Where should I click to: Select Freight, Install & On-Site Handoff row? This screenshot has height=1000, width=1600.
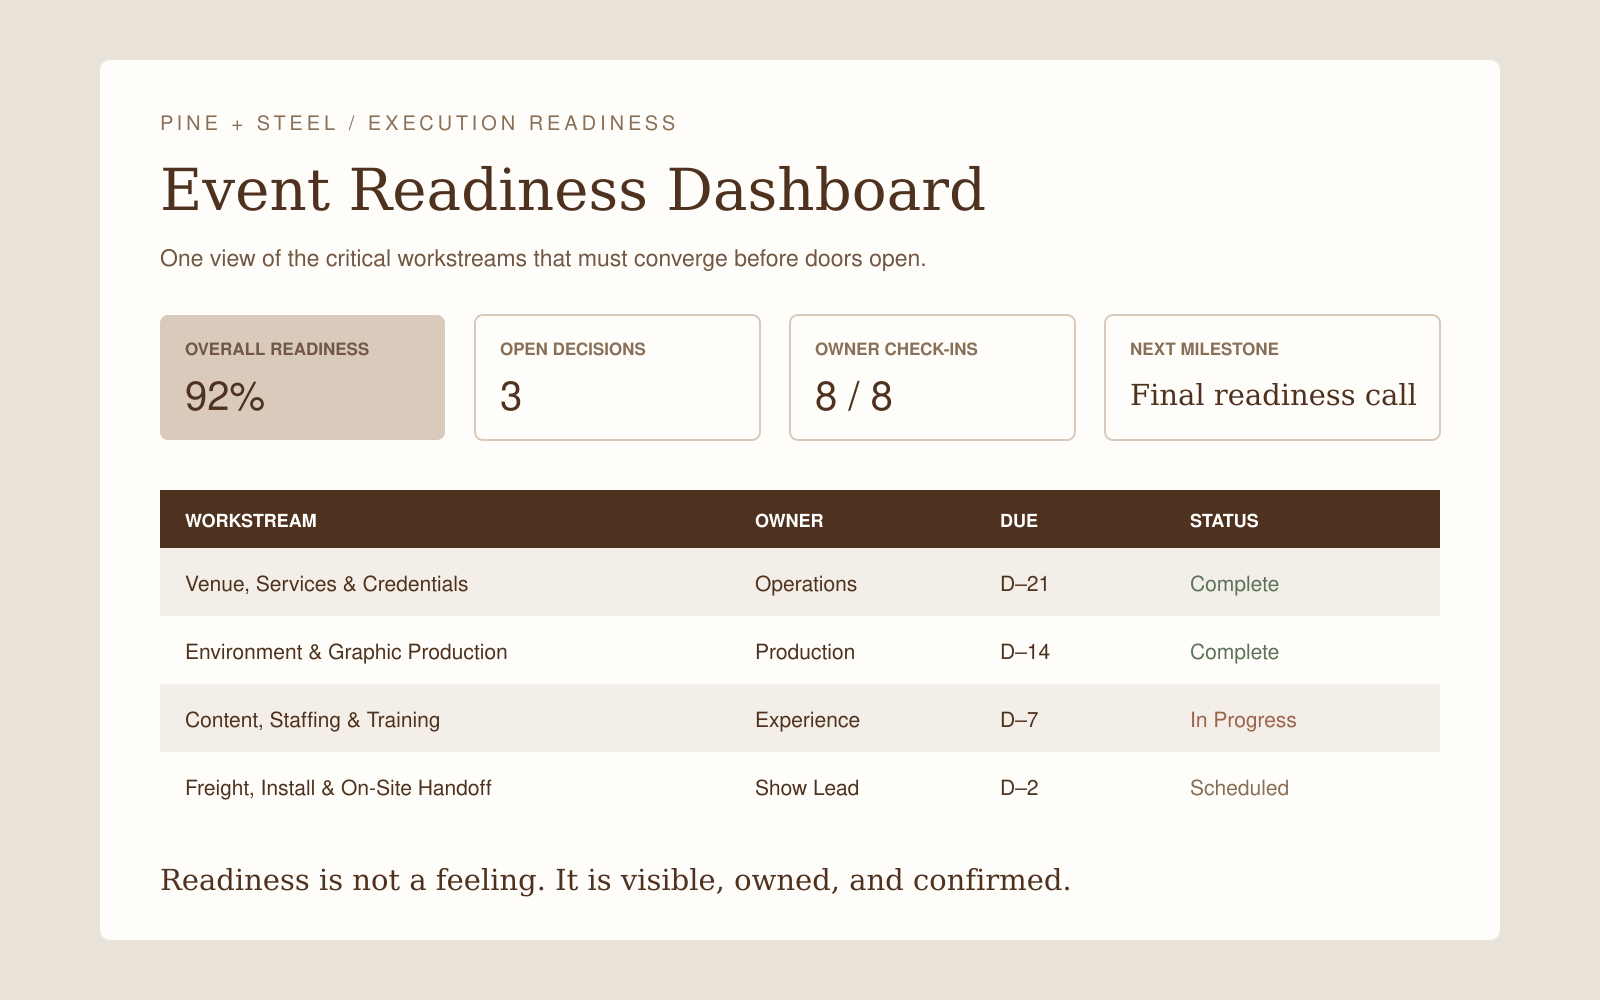click(800, 787)
